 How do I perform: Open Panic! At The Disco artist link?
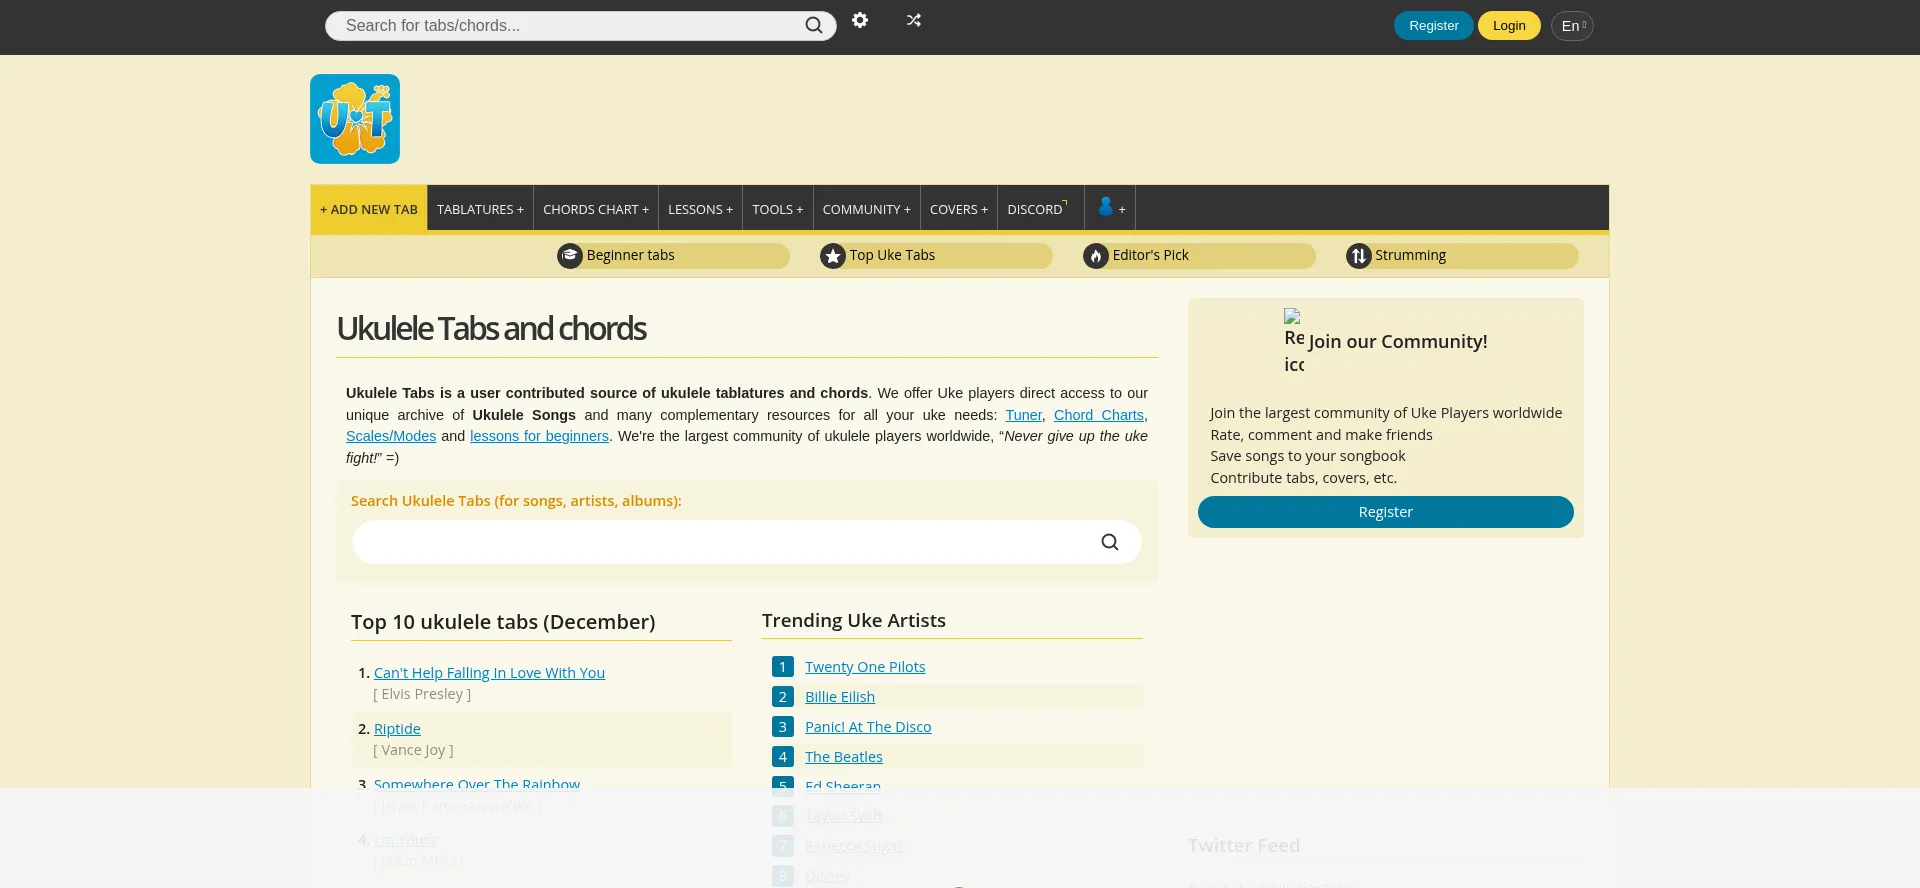(x=868, y=727)
